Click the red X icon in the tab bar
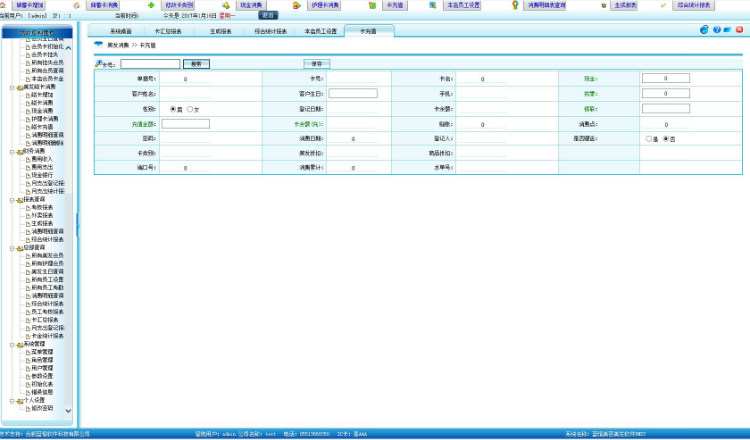 (739, 30)
